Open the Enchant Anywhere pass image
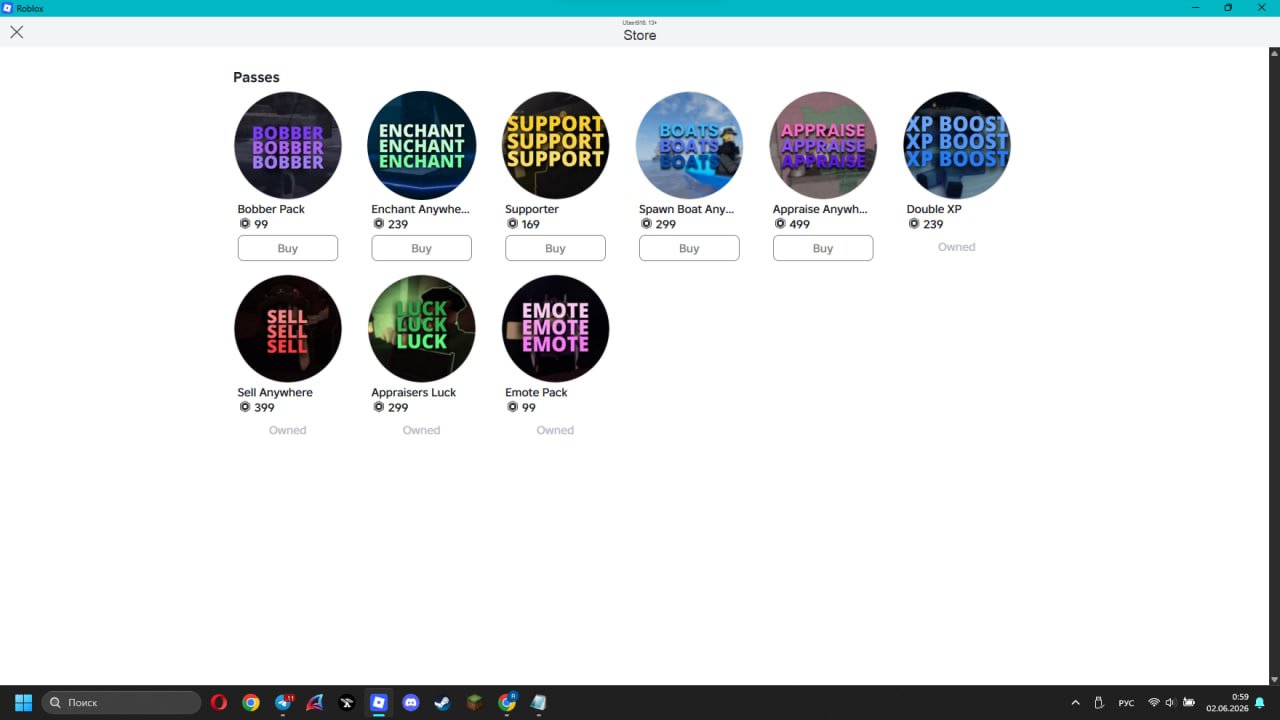This screenshot has width=1280, height=720. coord(421,145)
